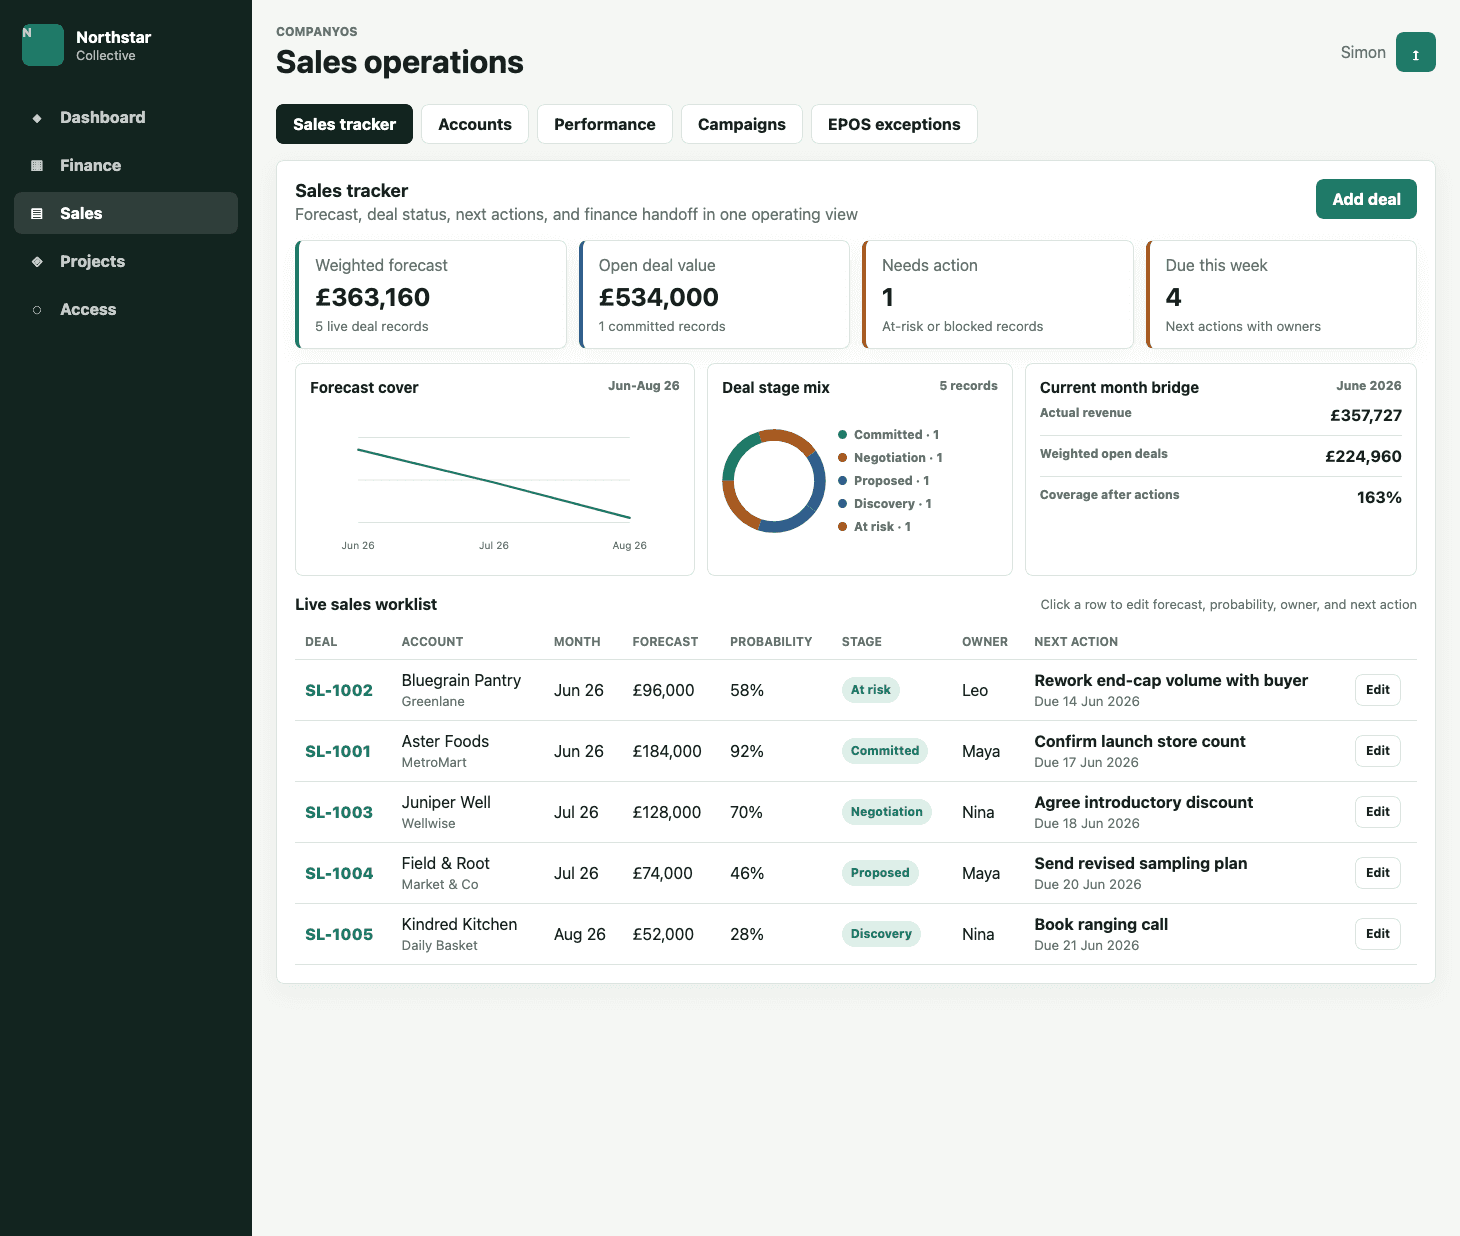This screenshot has width=1460, height=1236.
Task: Go to Finance in the sidebar
Action: (x=126, y=165)
